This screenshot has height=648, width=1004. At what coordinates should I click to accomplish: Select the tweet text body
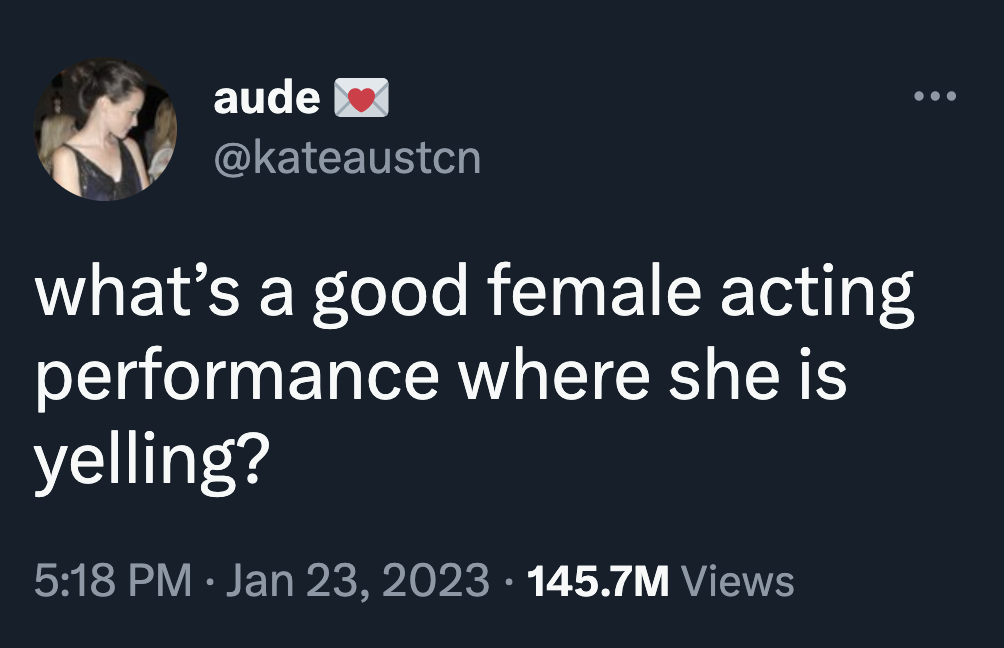coord(440,372)
